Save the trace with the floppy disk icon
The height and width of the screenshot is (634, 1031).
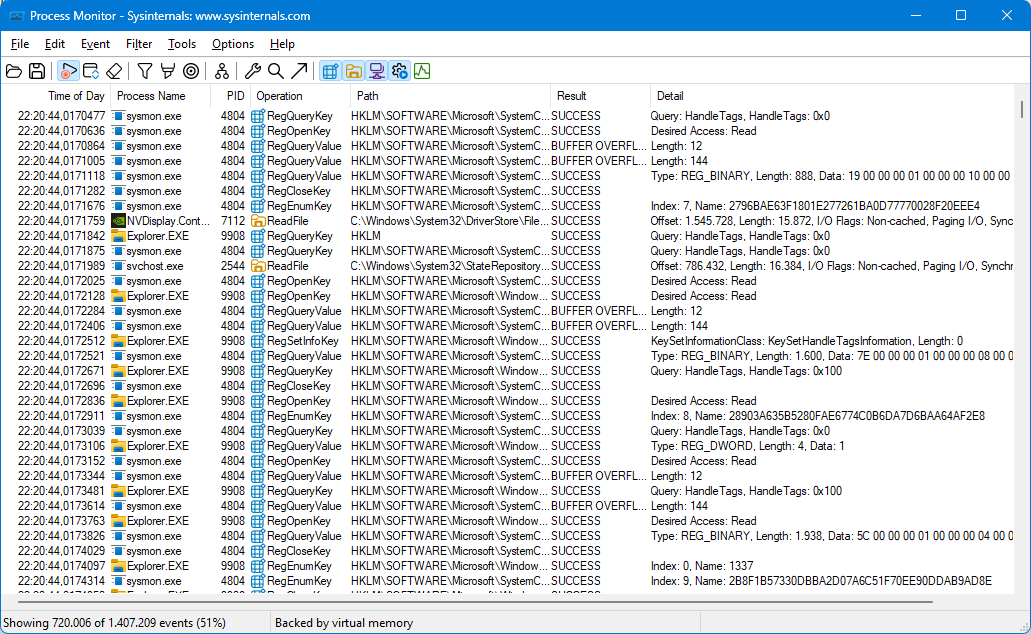coord(37,71)
